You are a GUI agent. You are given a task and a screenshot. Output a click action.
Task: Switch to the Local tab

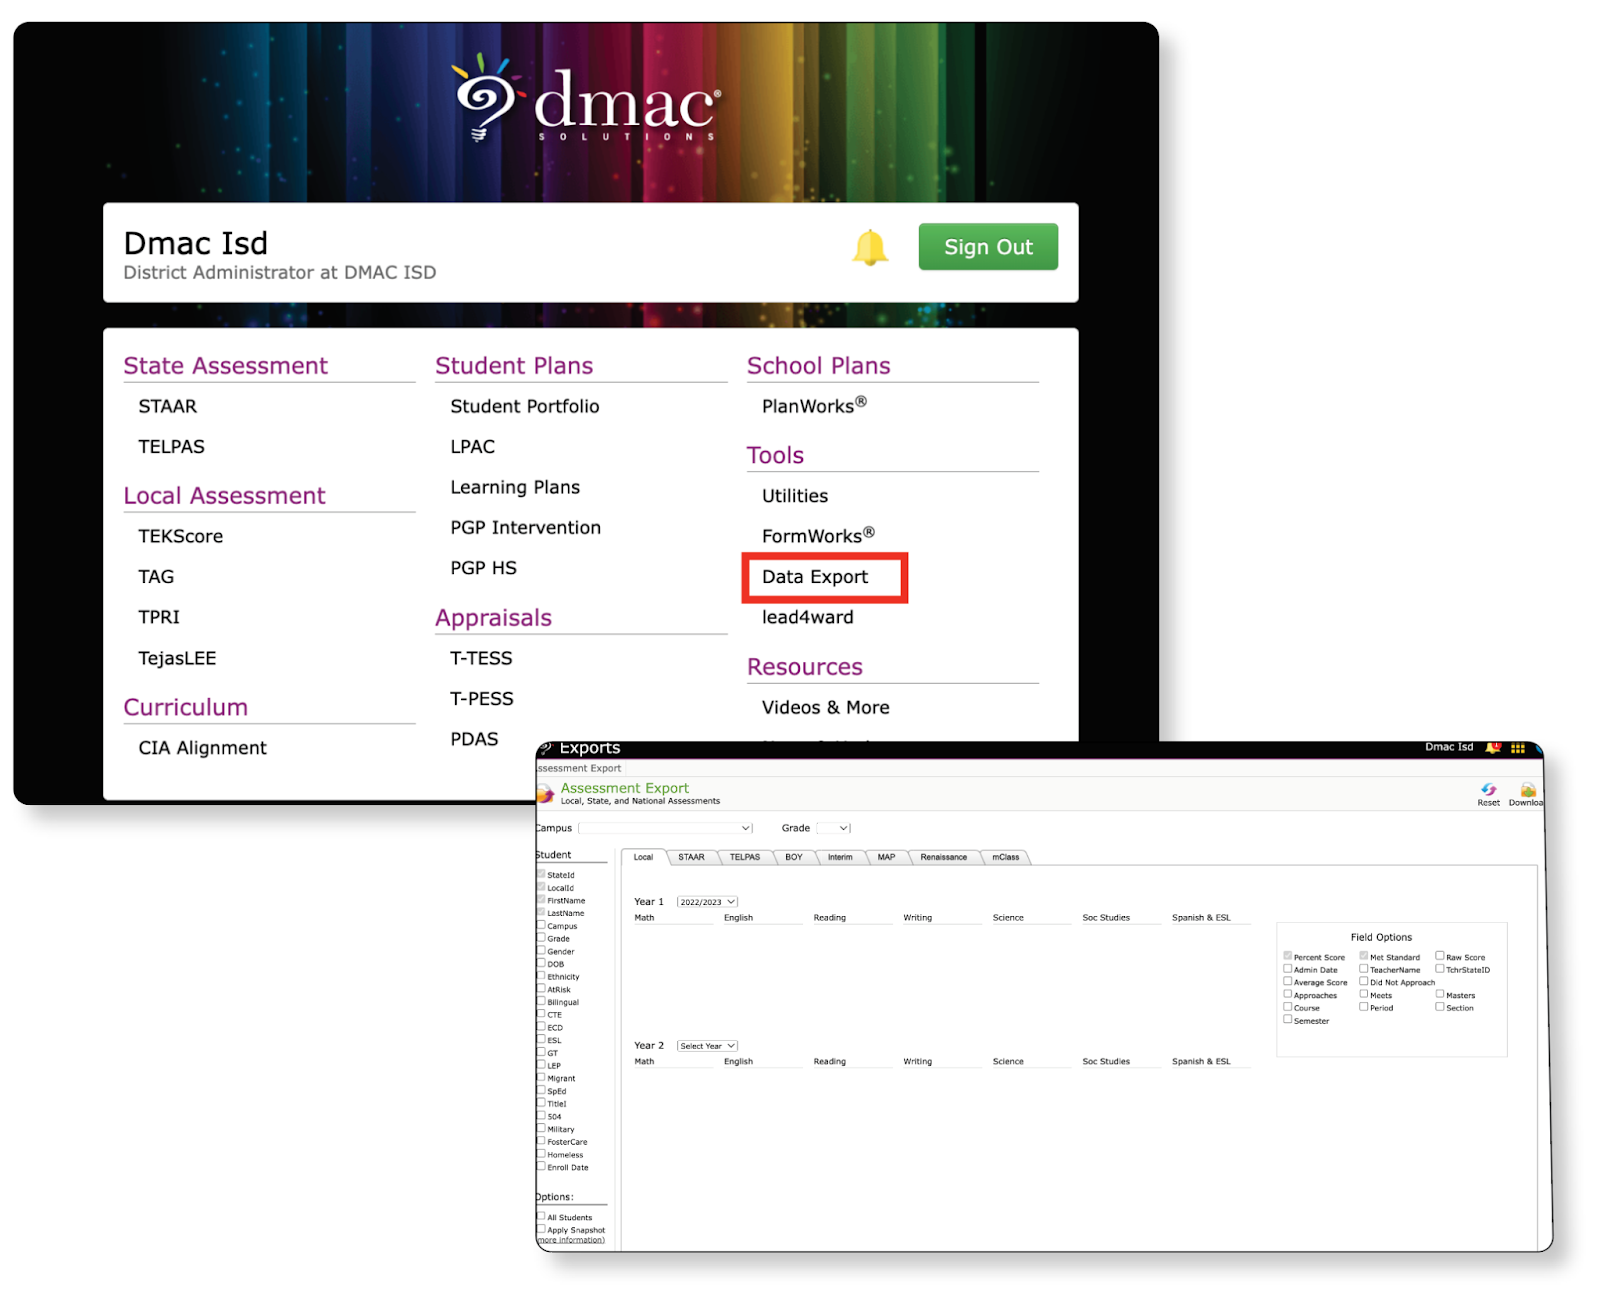click(643, 857)
